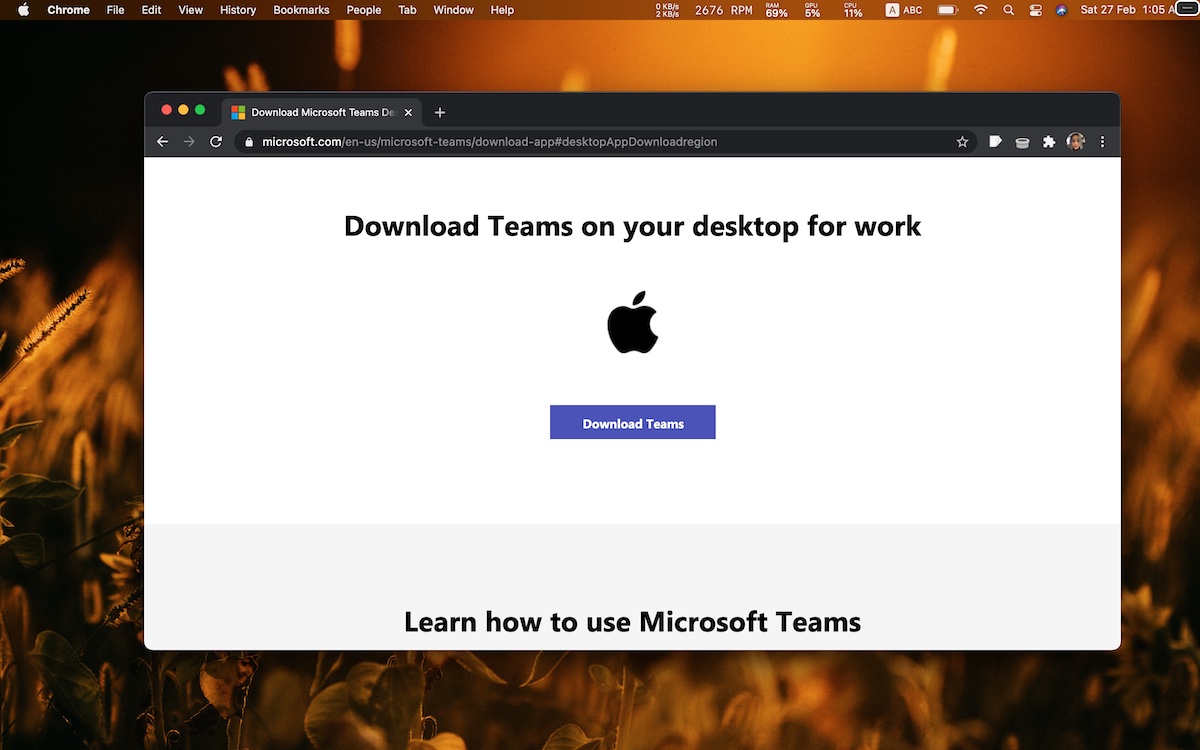Image resolution: width=1200 pixels, height=750 pixels.
Task: Click the CPU 11% menu bar indicator
Action: [852, 10]
